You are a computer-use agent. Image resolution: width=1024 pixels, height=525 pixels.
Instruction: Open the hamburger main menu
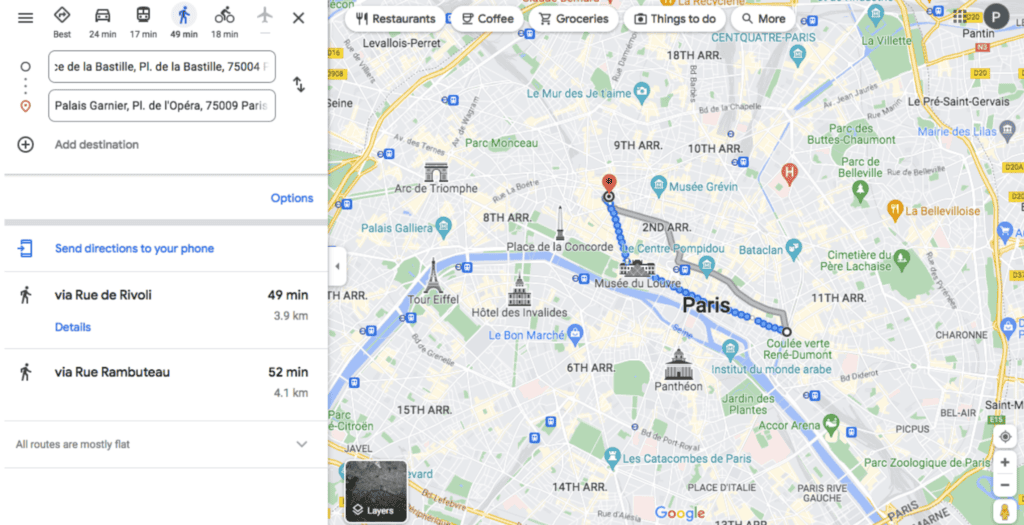(25, 18)
